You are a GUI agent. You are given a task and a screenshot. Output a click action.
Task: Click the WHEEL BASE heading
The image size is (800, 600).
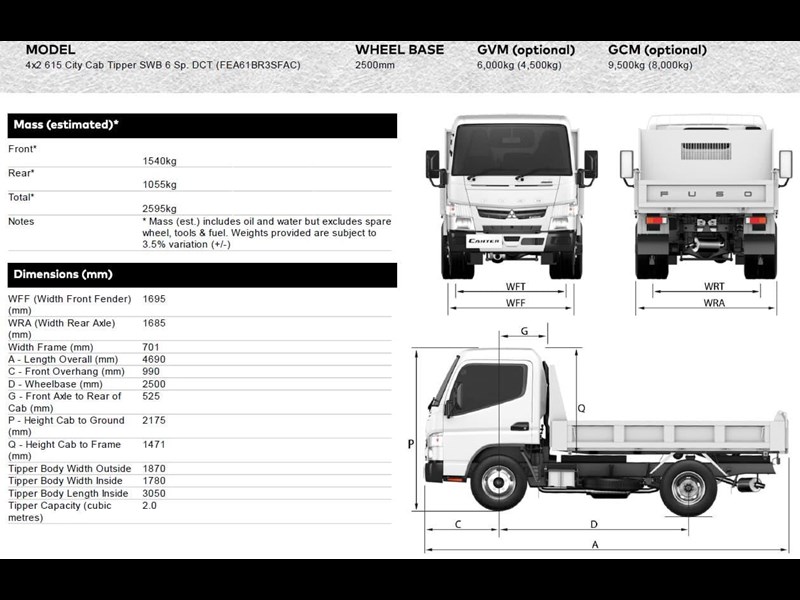pos(399,50)
